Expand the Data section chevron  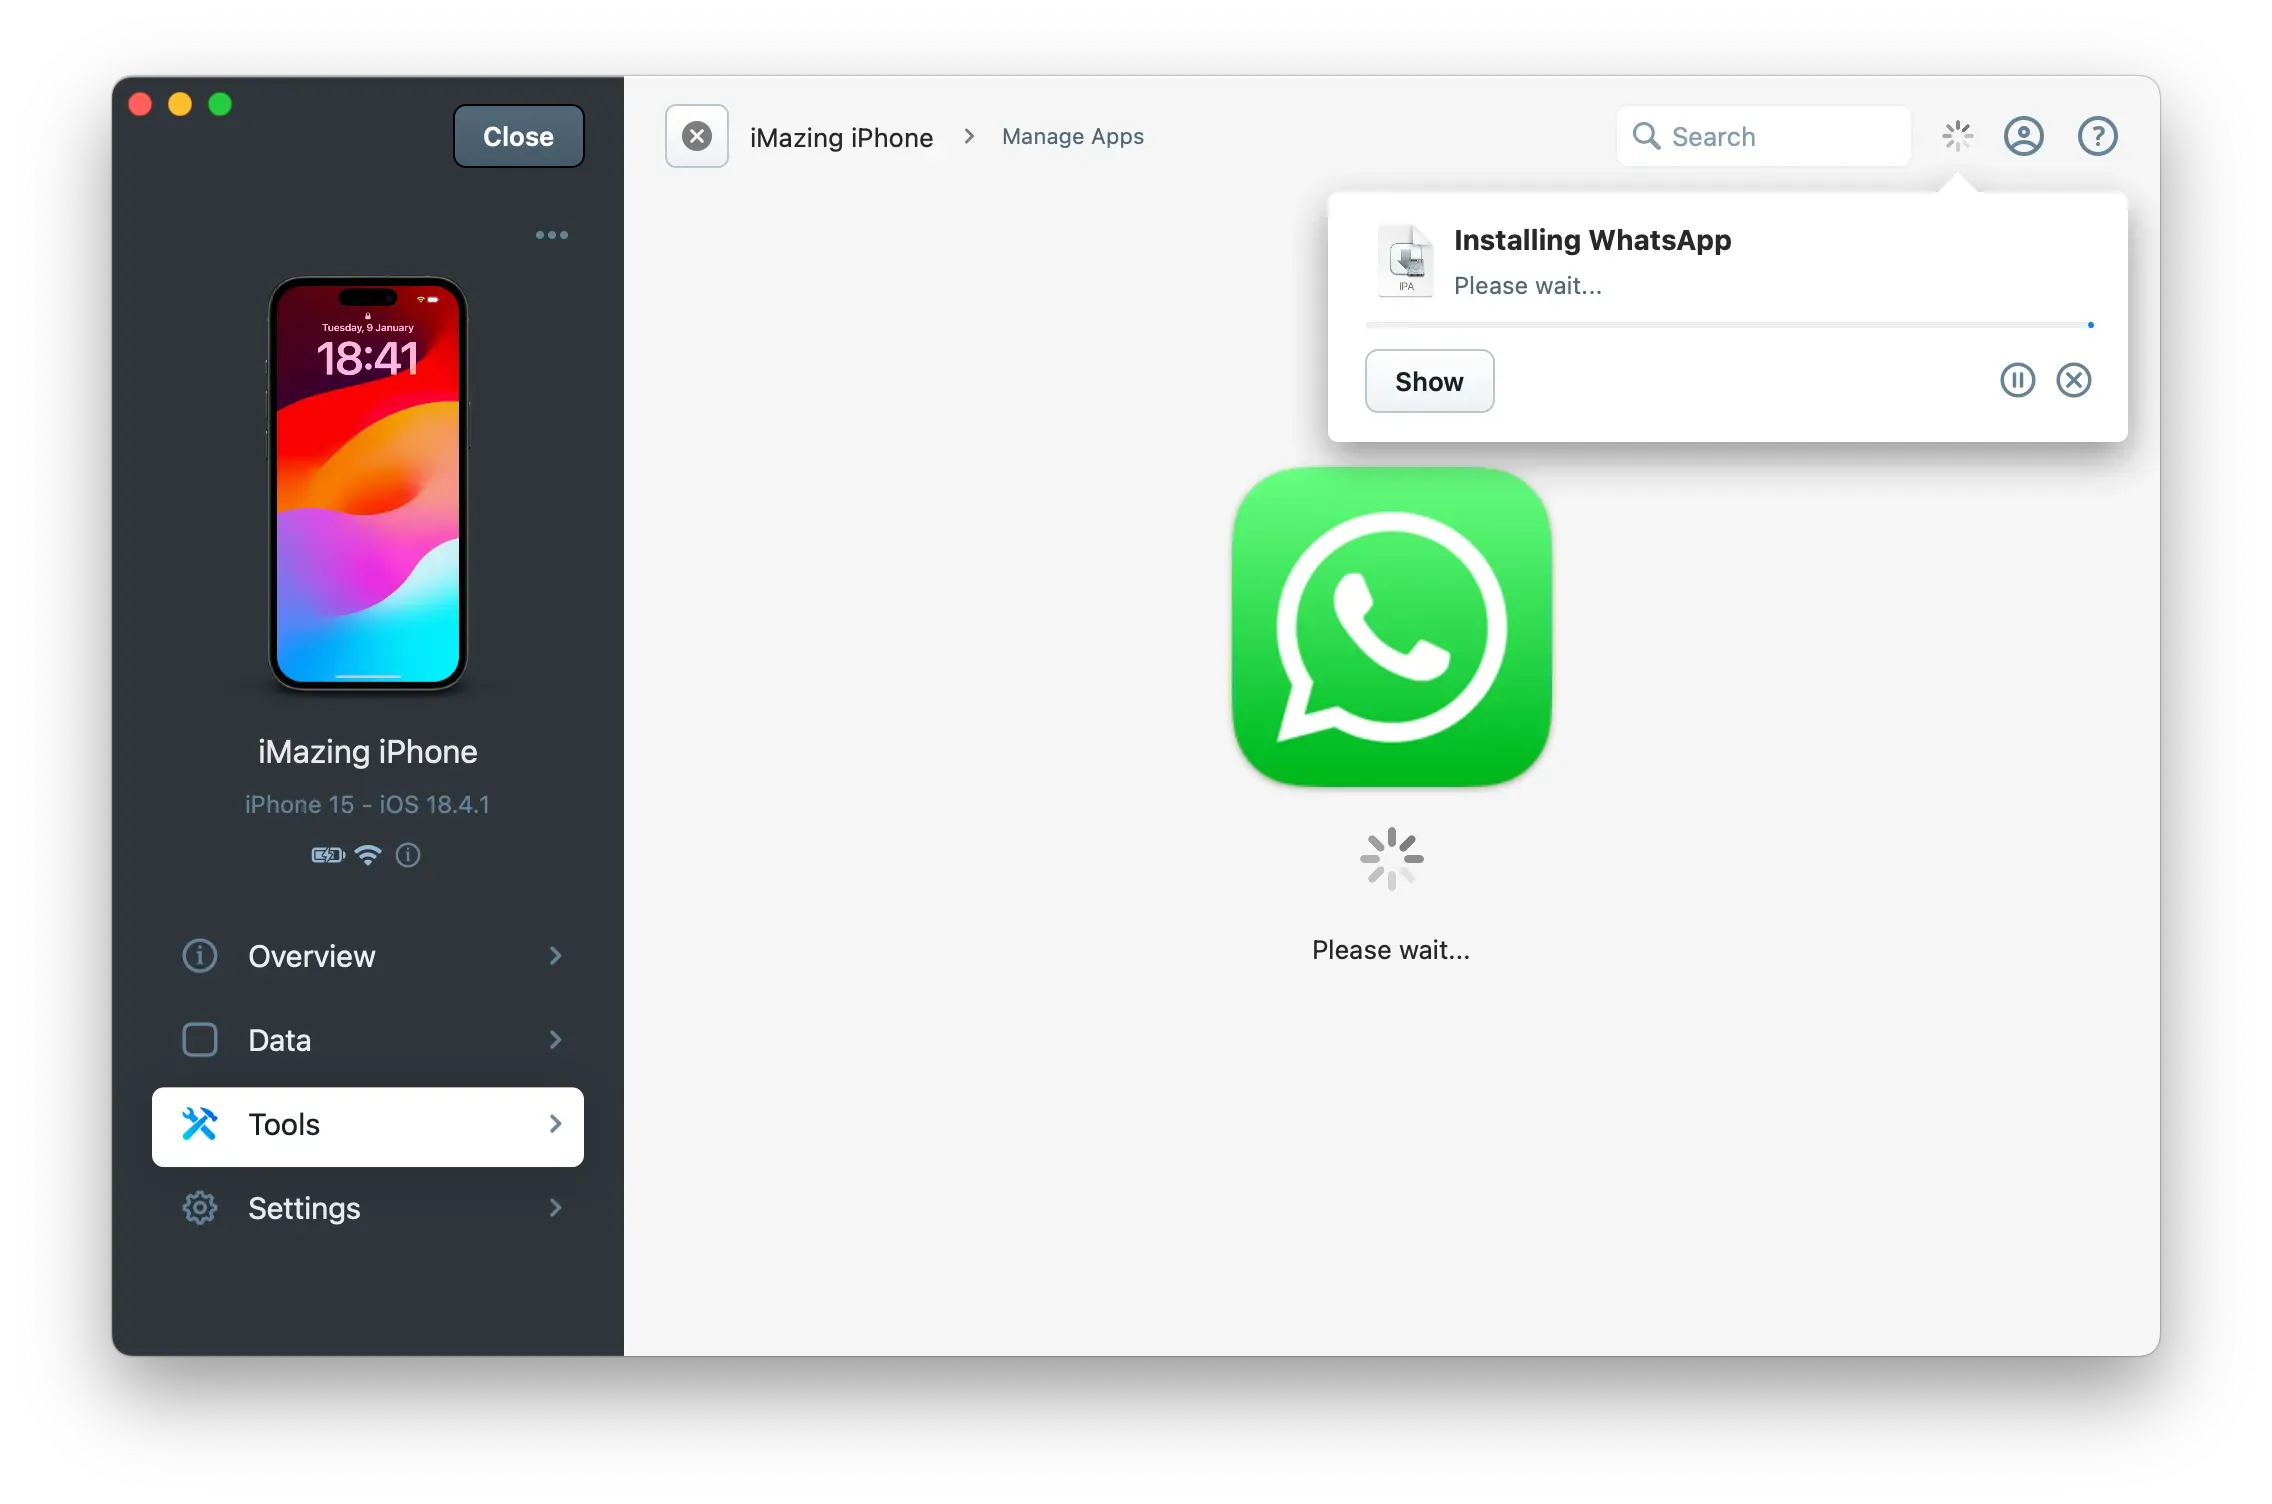tap(556, 1040)
